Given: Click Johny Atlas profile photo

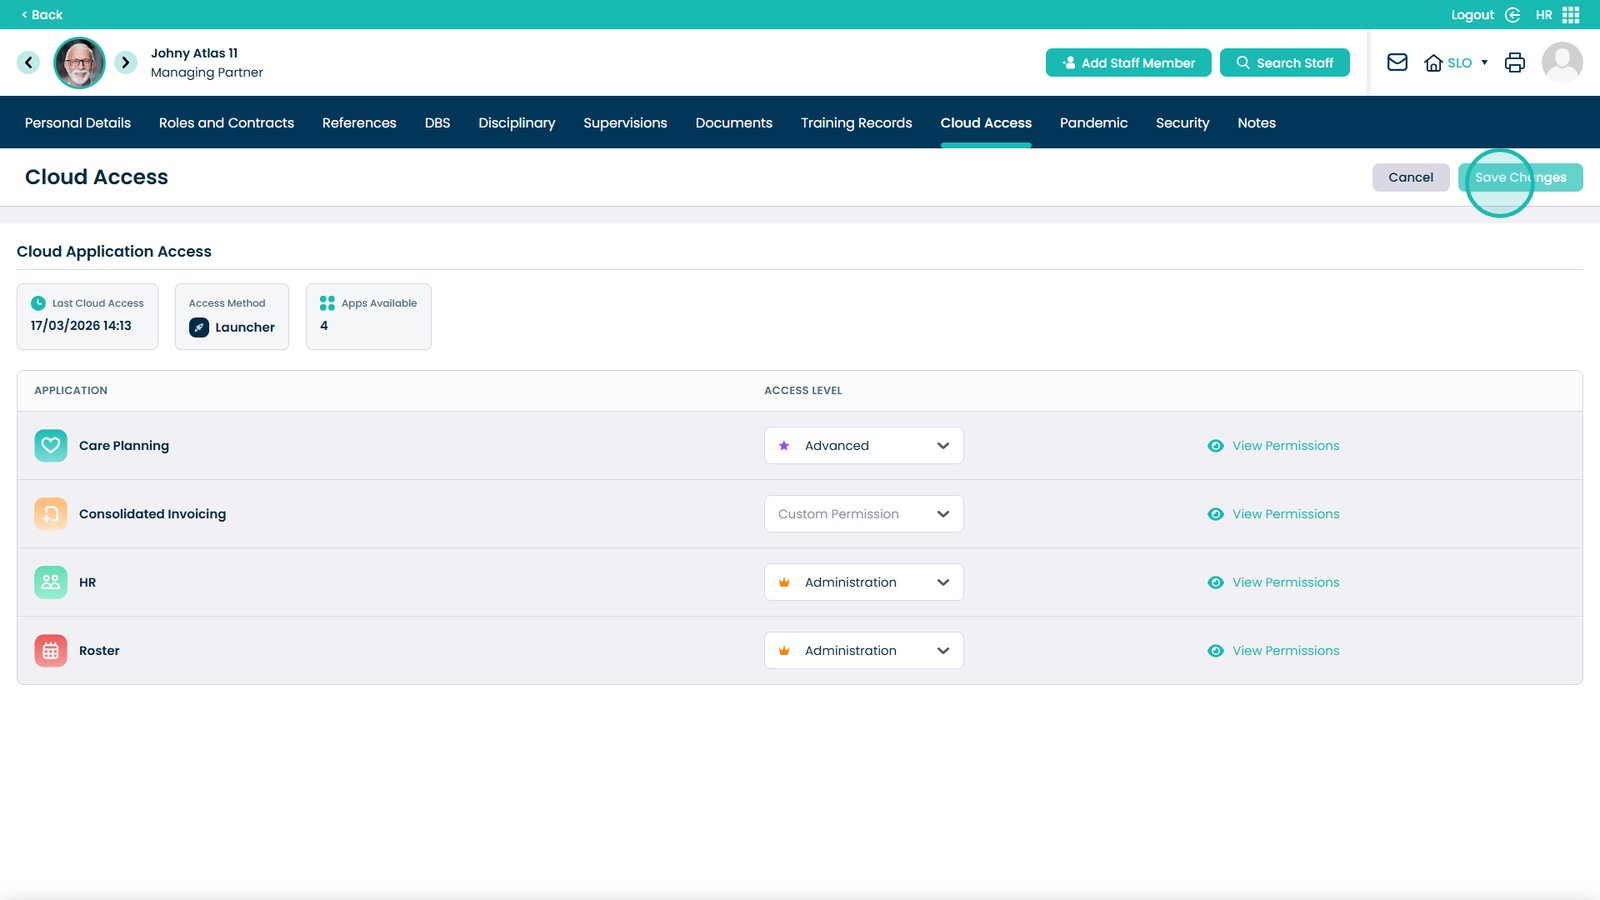Looking at the screenshot, I should click(79, 63).
